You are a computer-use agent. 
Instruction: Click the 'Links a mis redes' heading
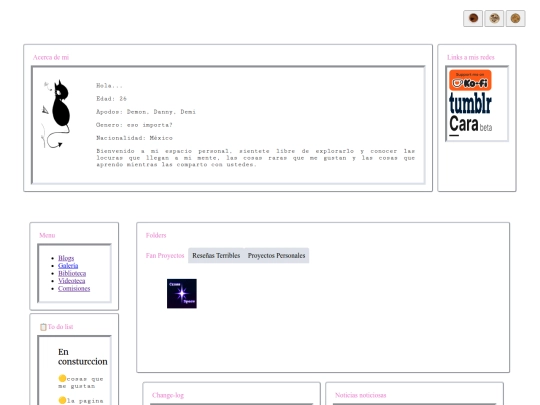[470, 58]
